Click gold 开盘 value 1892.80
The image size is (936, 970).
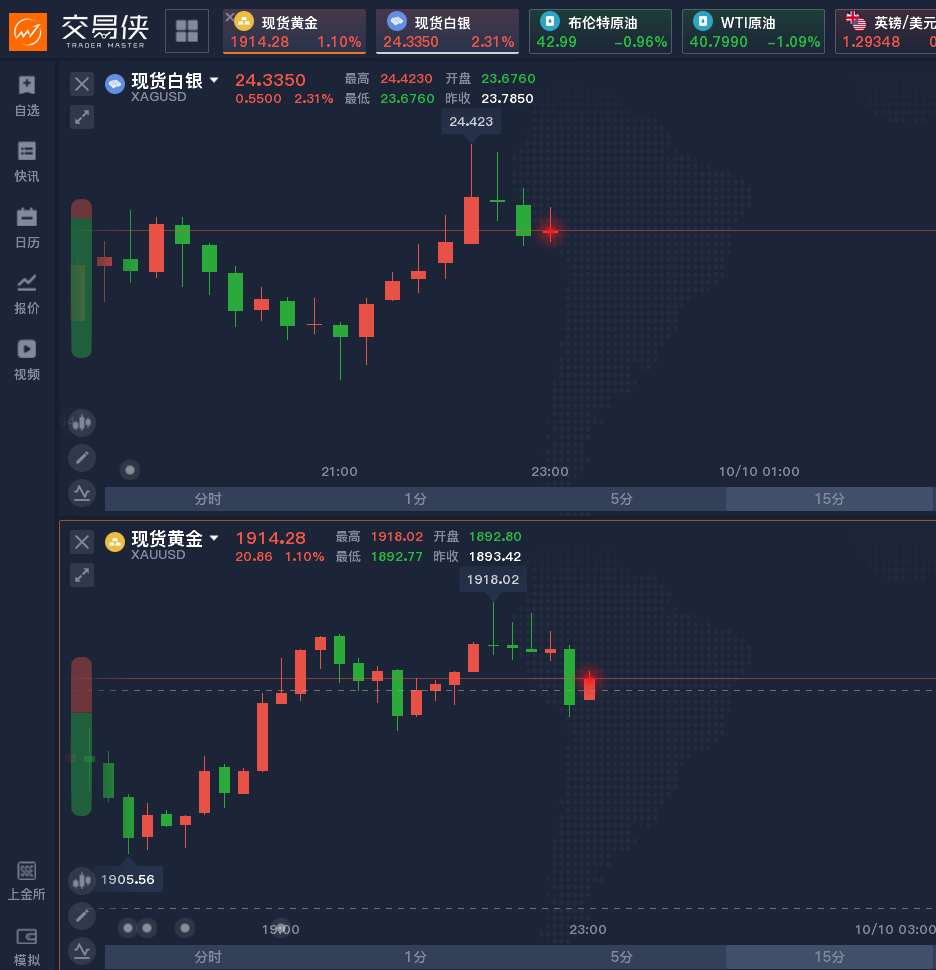(x=495, y=536)
